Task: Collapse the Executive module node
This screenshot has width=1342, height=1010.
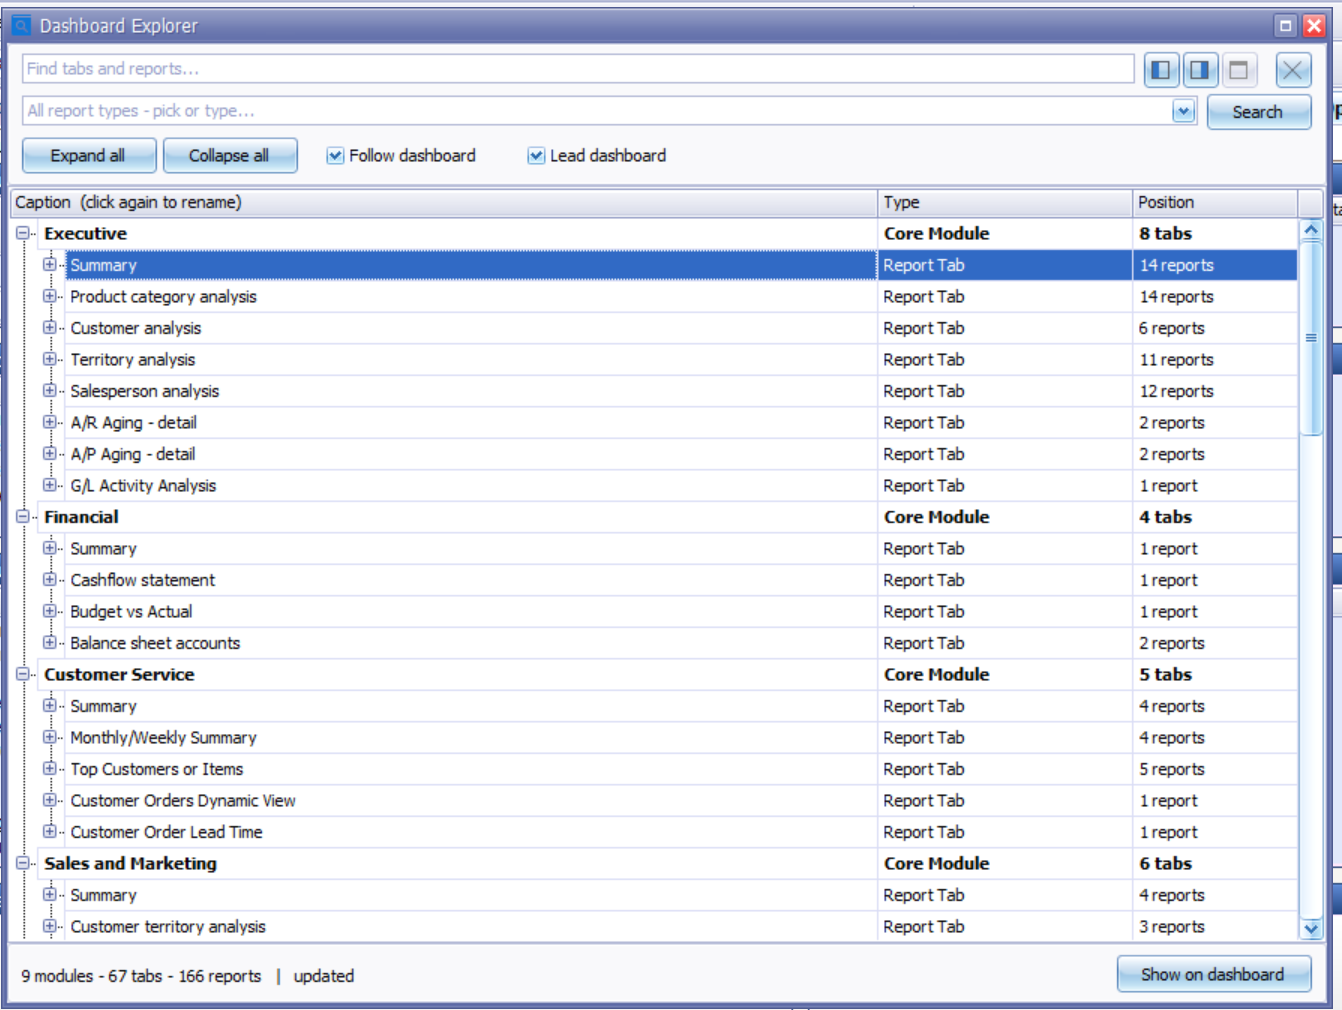Action: [22, 233]
